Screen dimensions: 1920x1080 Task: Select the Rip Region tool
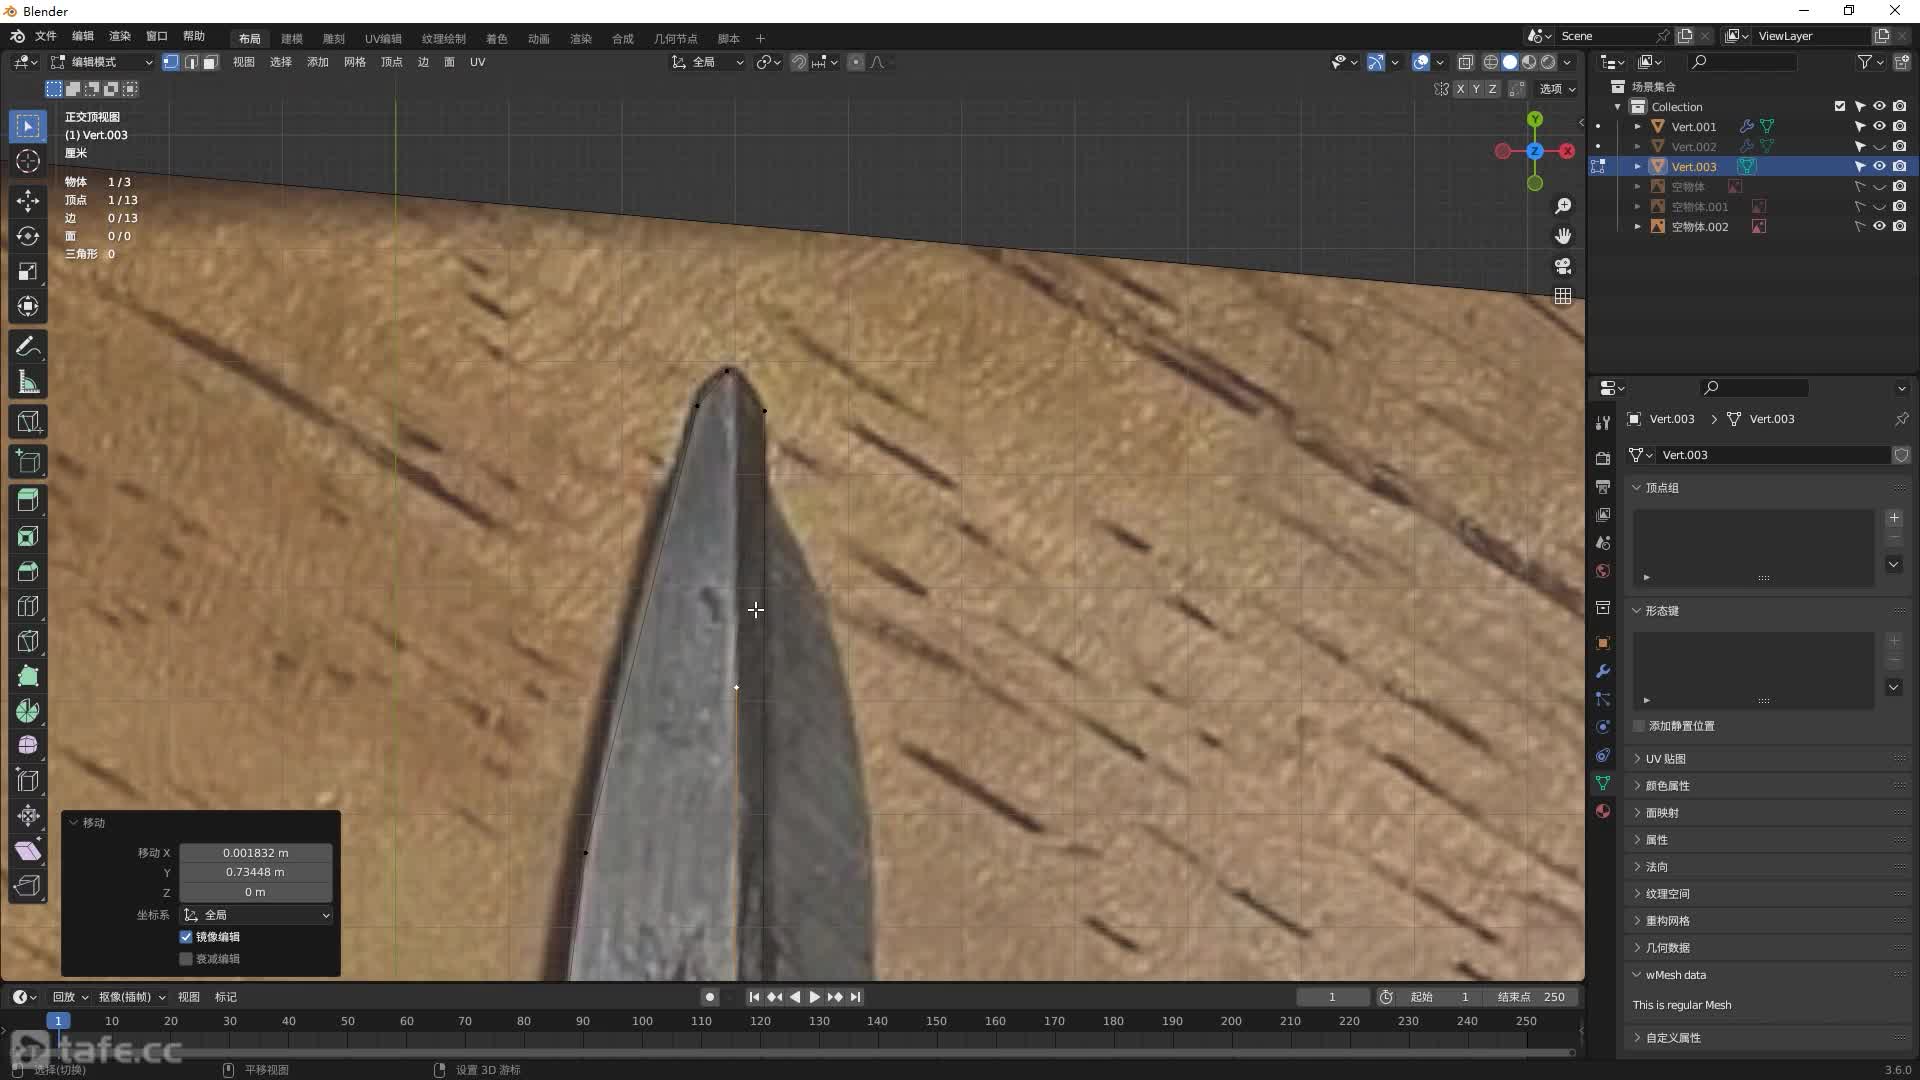(x=28, y=886)
